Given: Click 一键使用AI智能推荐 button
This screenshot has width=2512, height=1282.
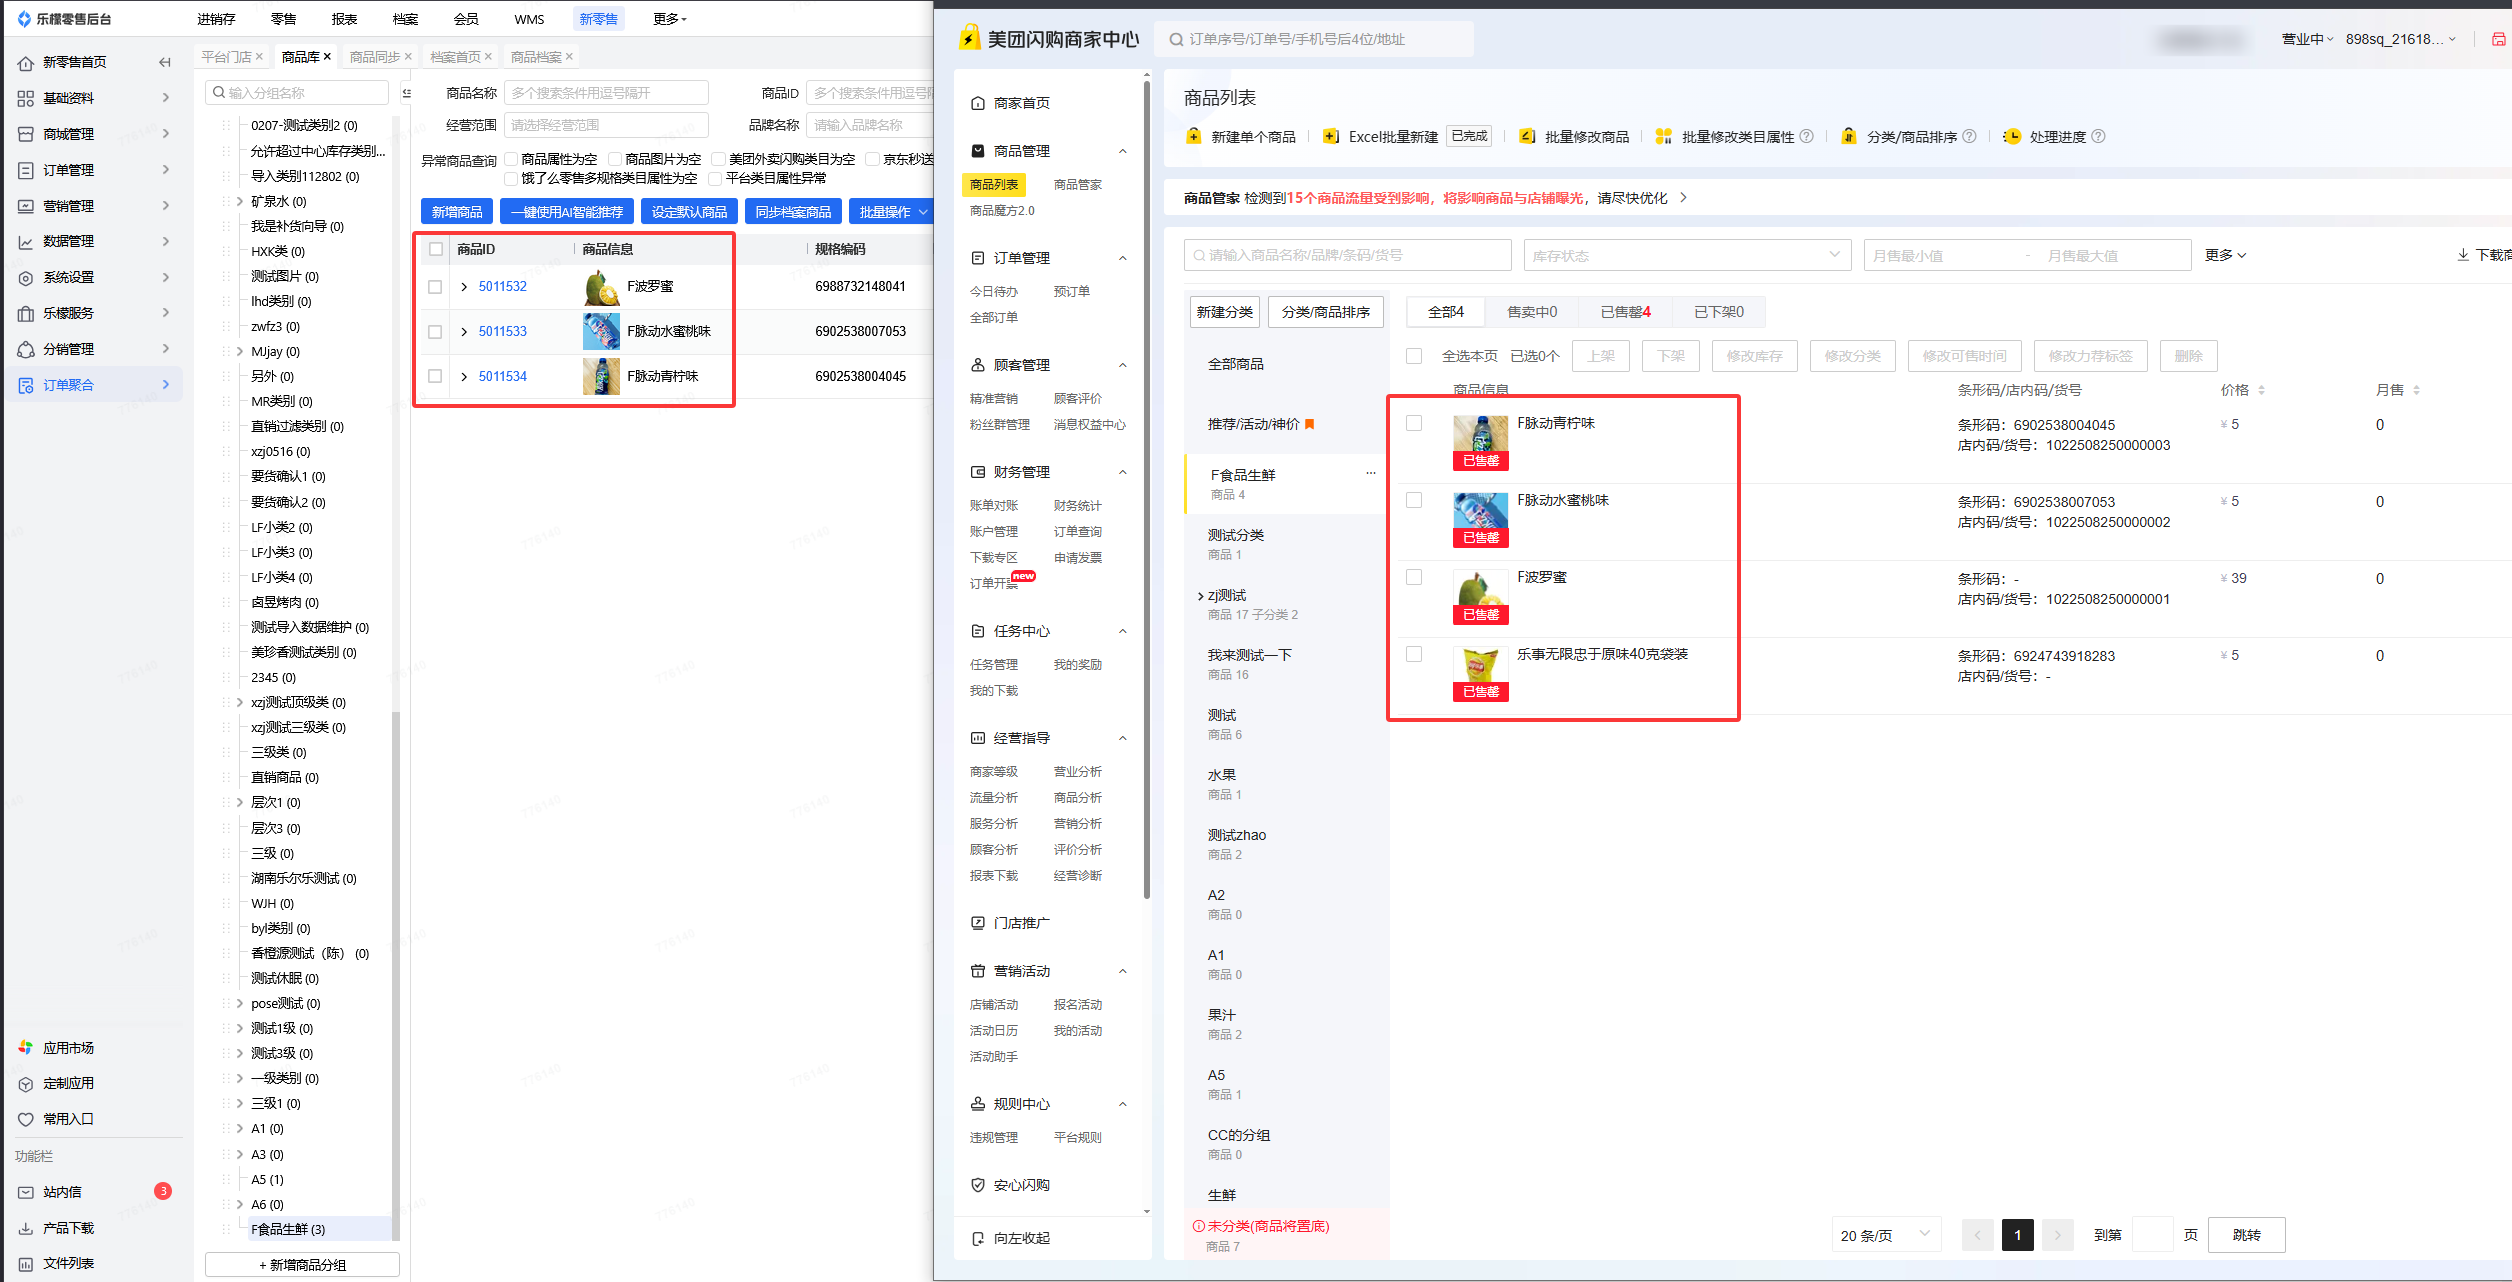Looking at the screenshot, I should [x=567, y=212].
